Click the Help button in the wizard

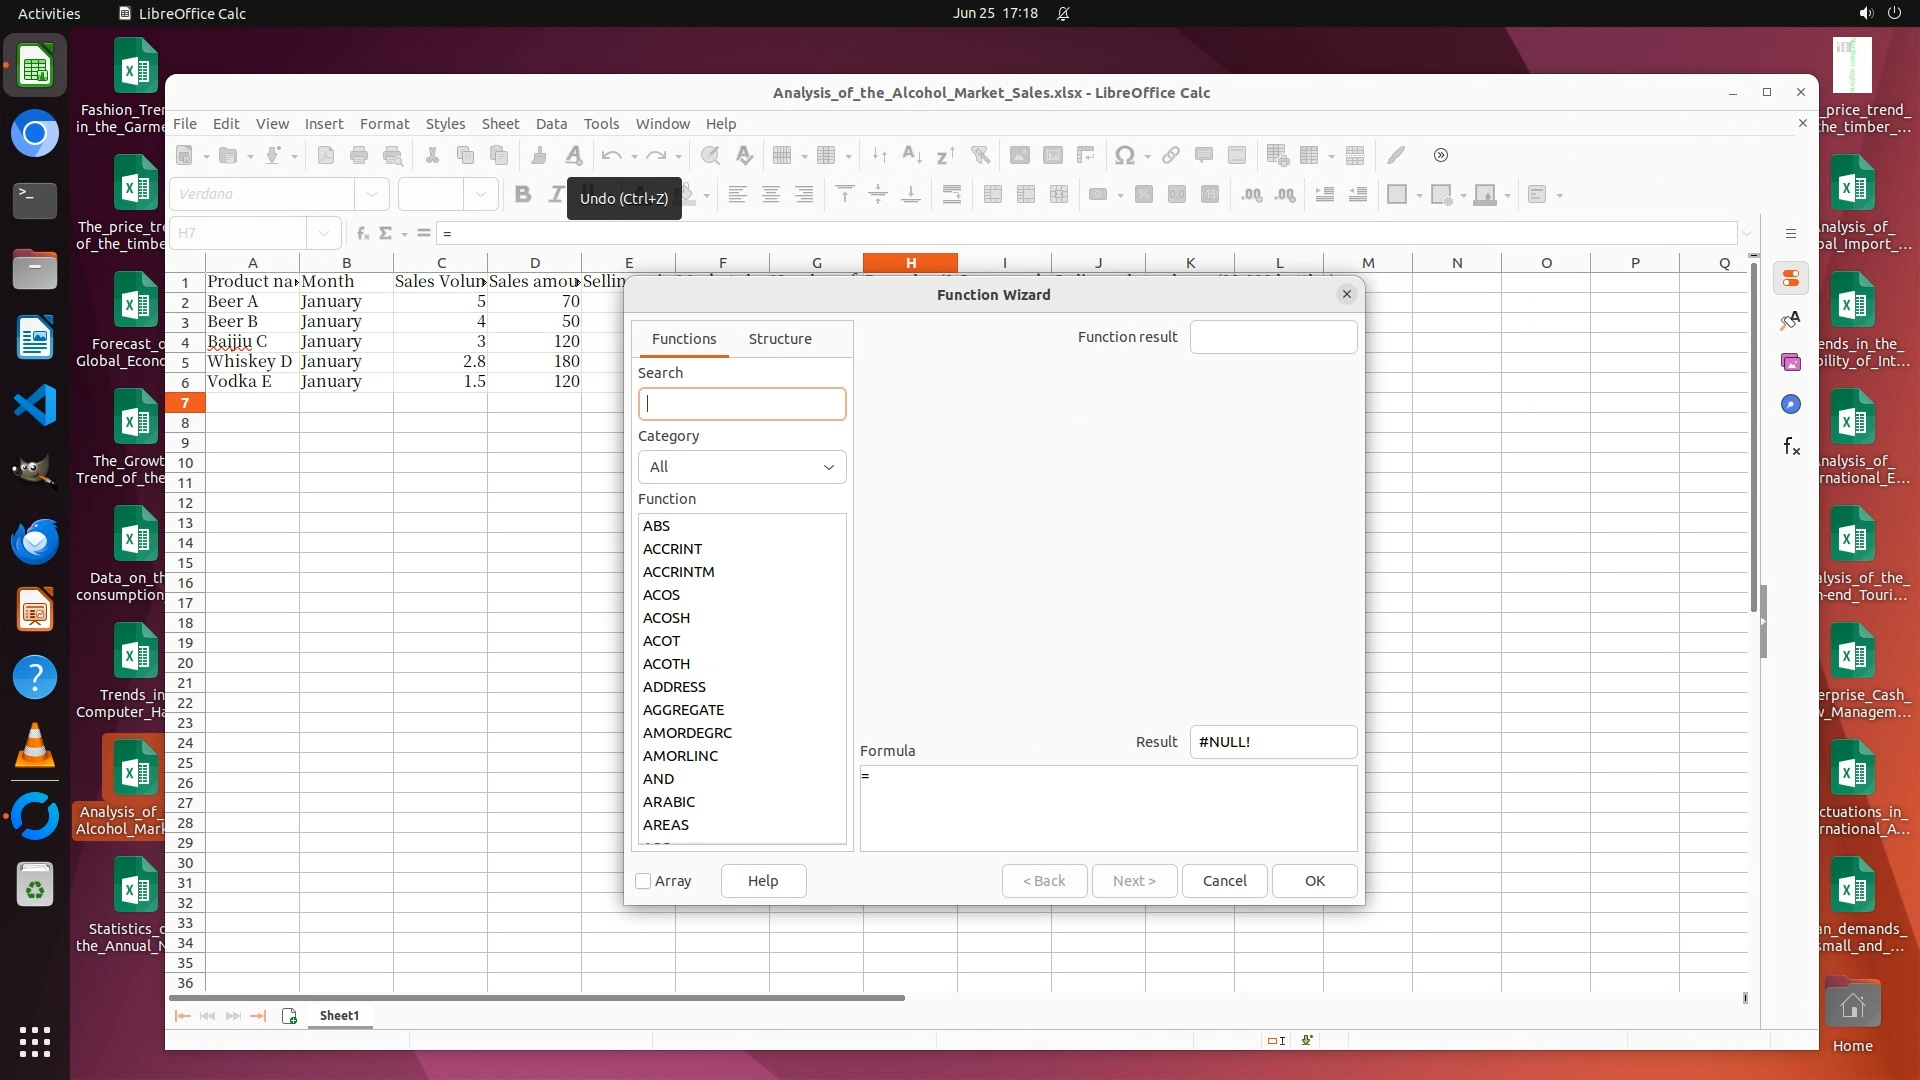pos(763,881)
